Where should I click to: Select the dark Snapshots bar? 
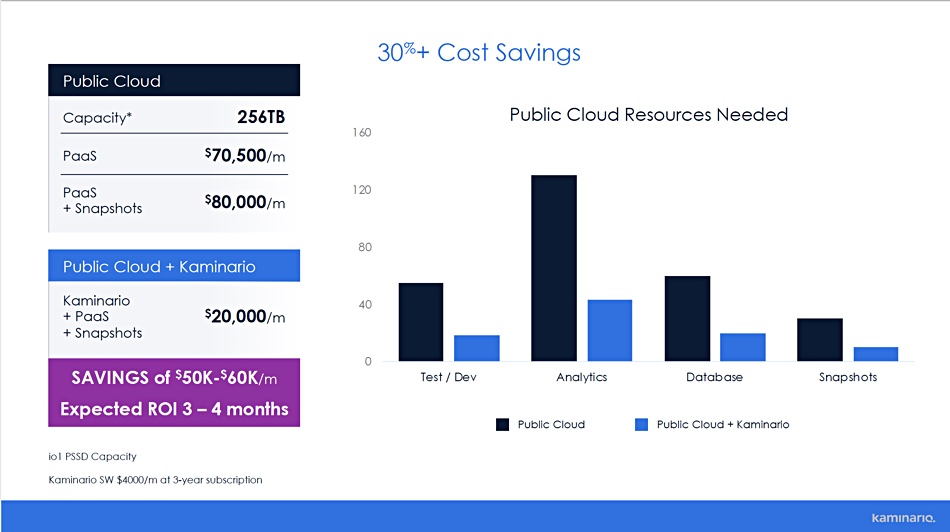pyautogui.click(x=820, y=340)
